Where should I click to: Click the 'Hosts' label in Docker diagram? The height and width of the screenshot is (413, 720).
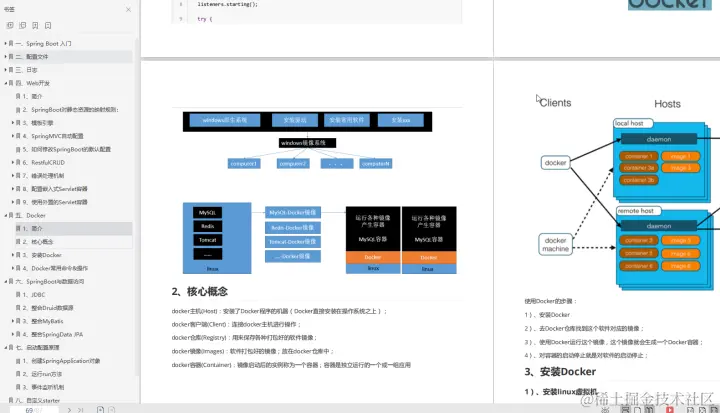(667, 104)
